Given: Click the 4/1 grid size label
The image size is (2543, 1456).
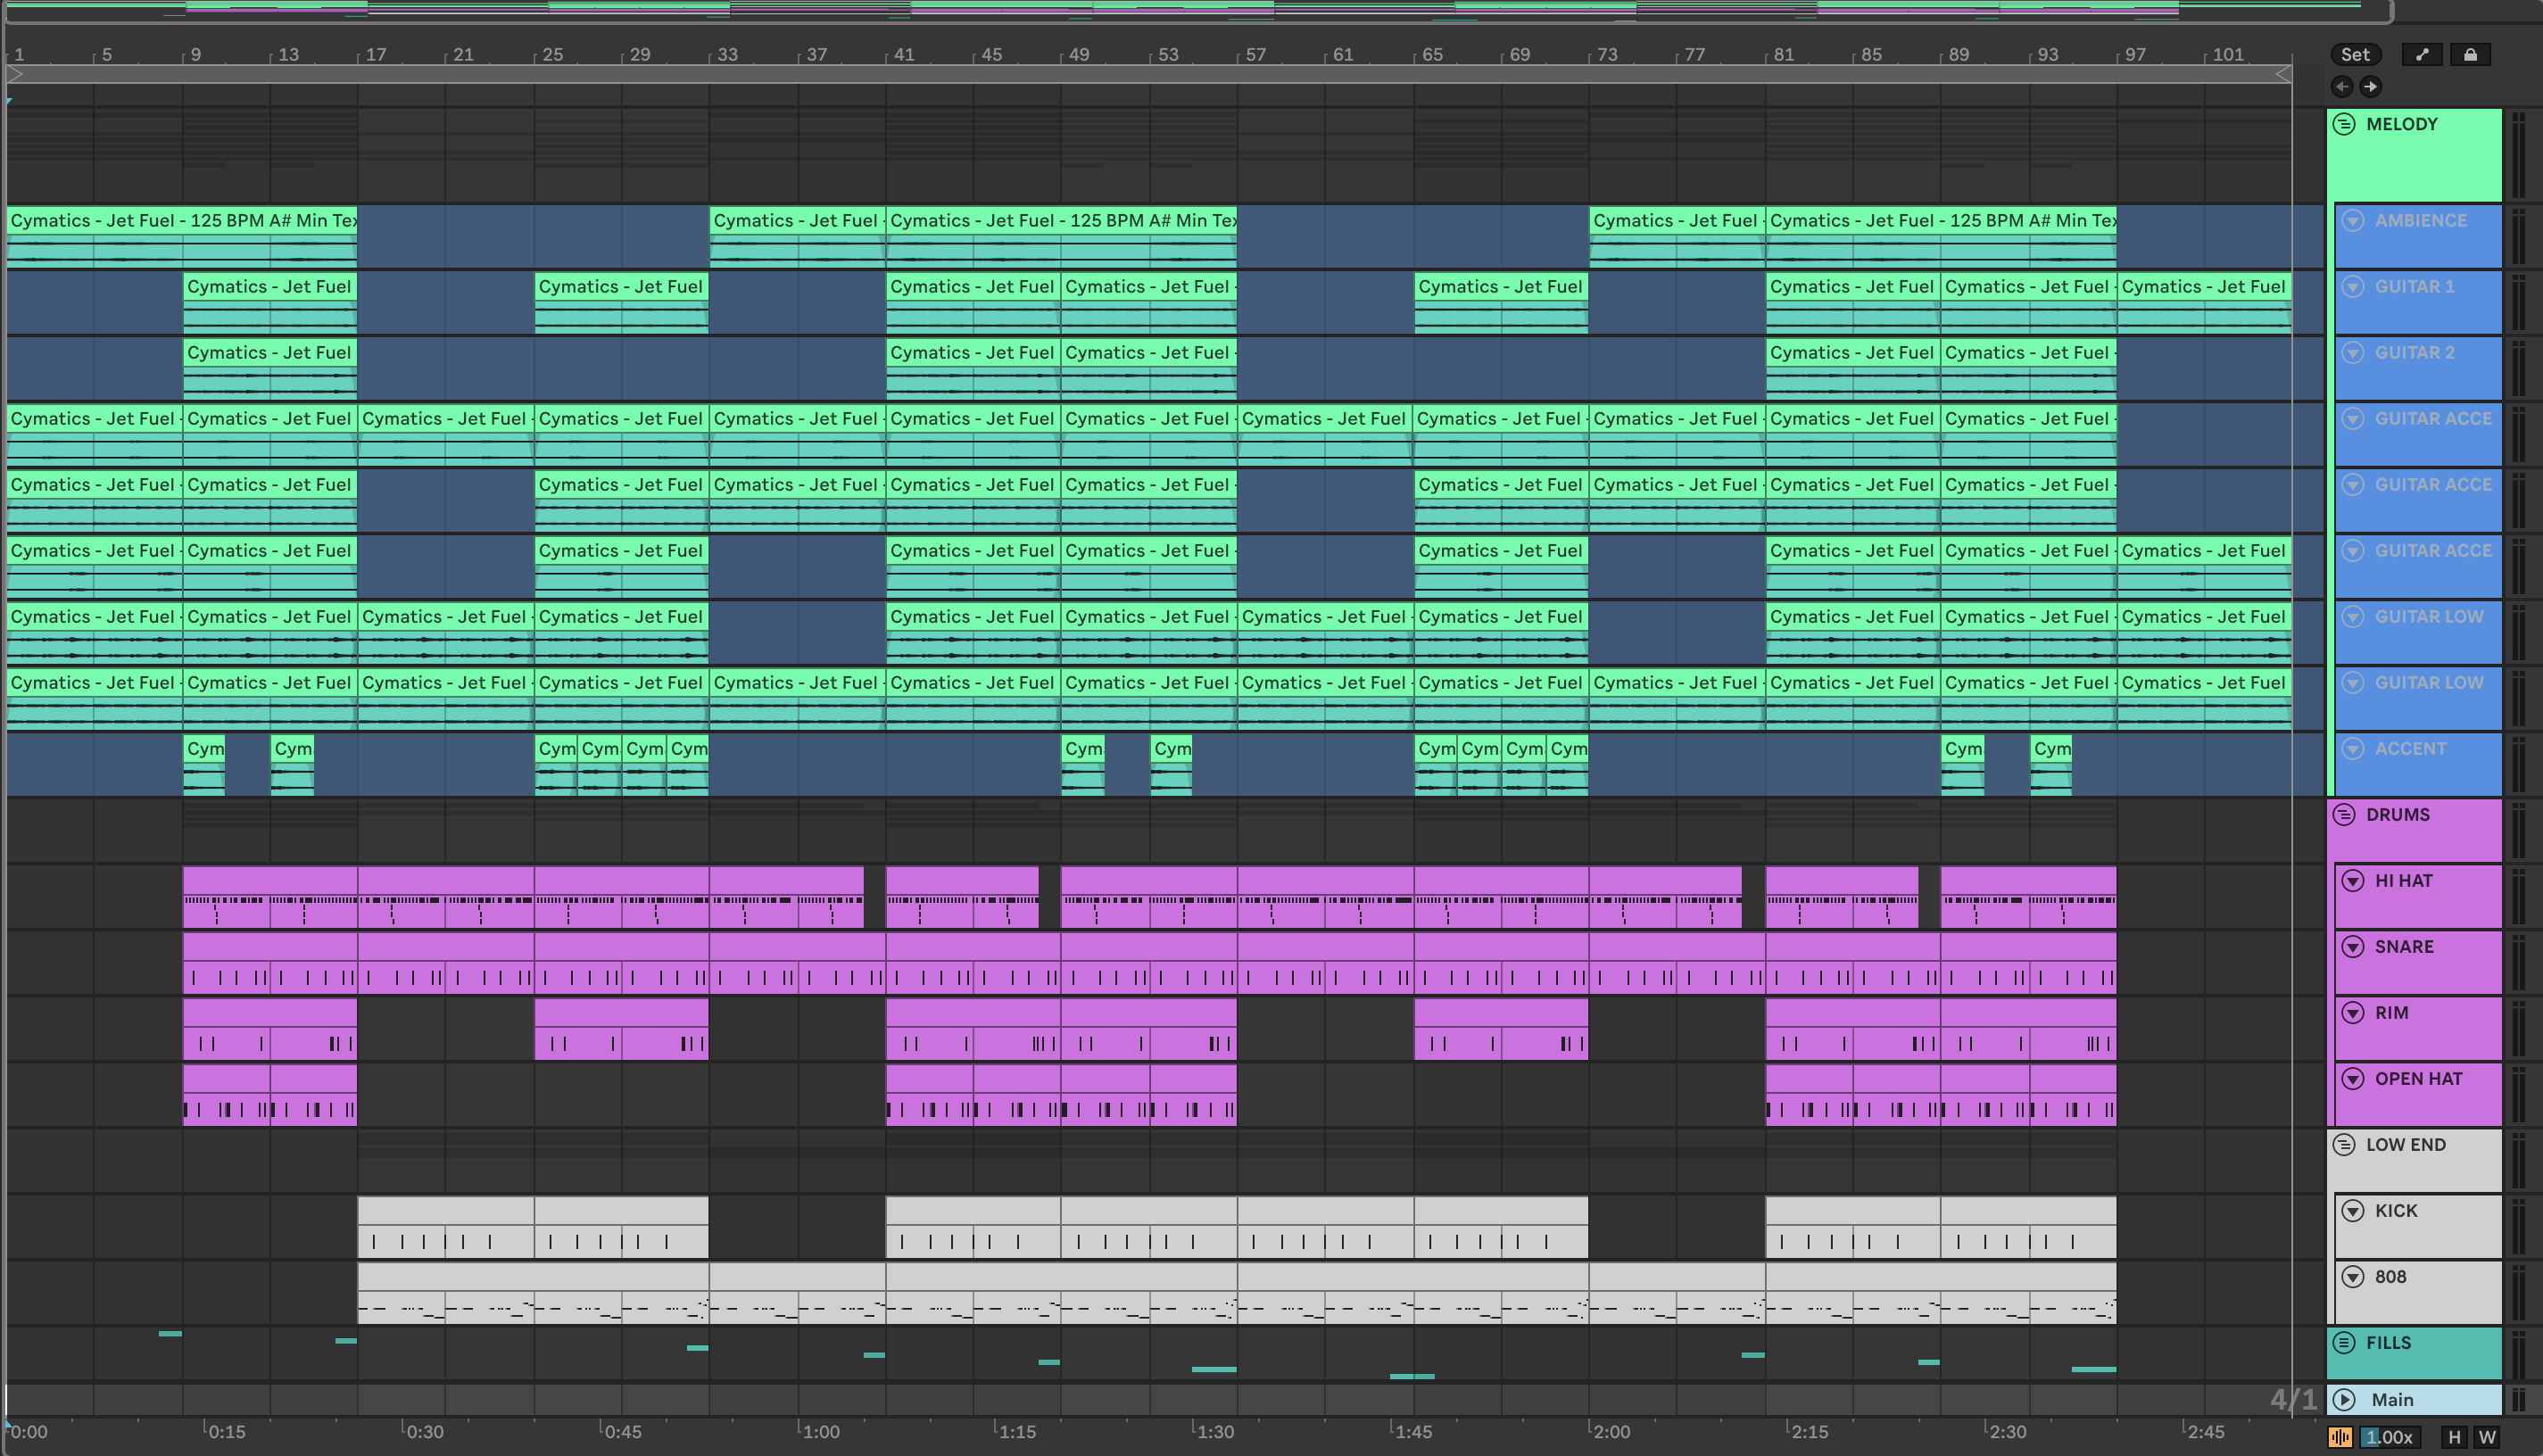Looking at the screenshot, I should click(2292, 1399).
